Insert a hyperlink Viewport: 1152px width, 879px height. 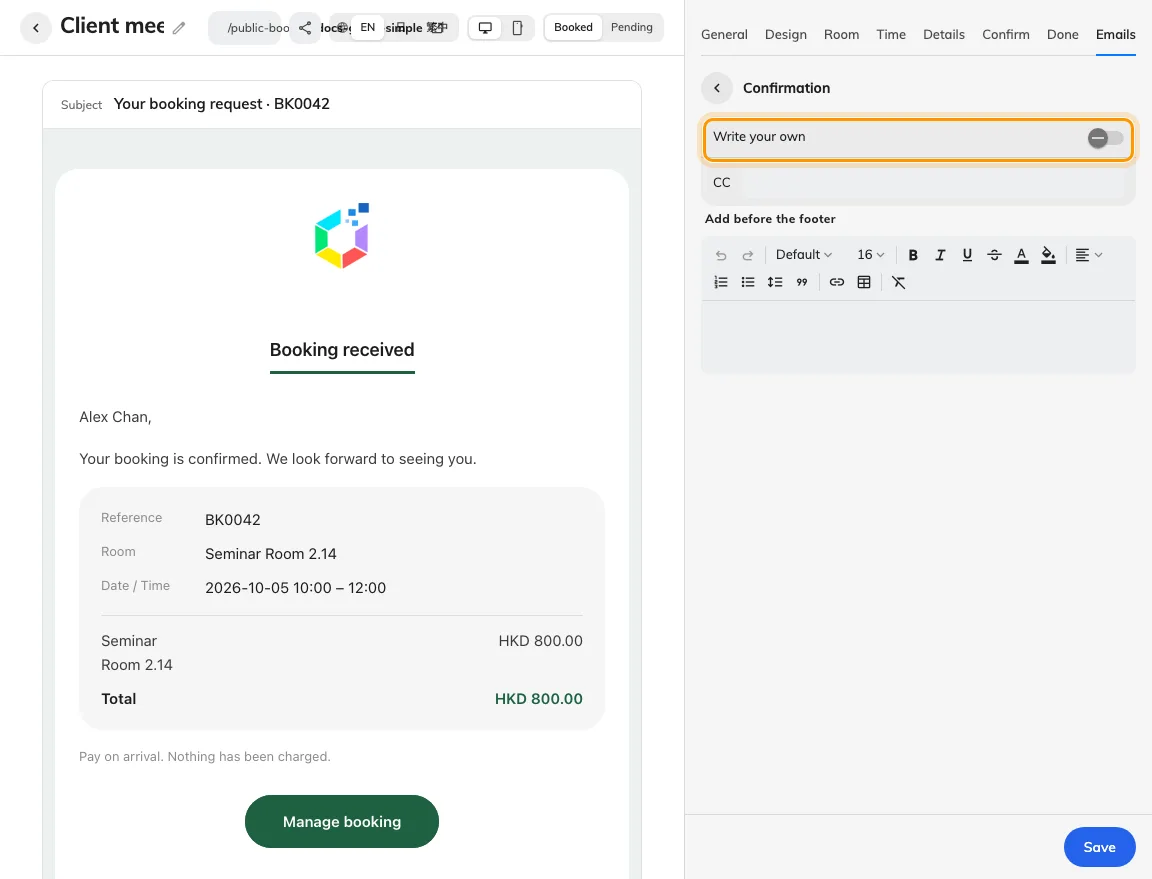(837, 282)
